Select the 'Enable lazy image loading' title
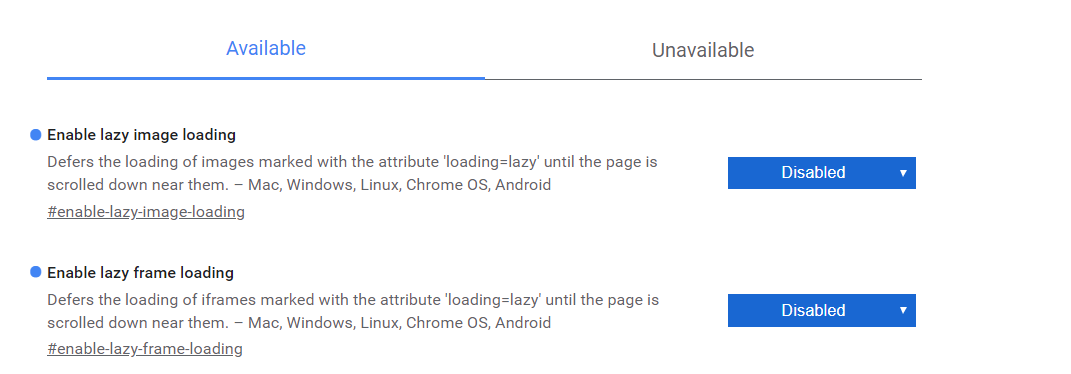The width and height of the screenshot is (1071, 374). point(141,135)
